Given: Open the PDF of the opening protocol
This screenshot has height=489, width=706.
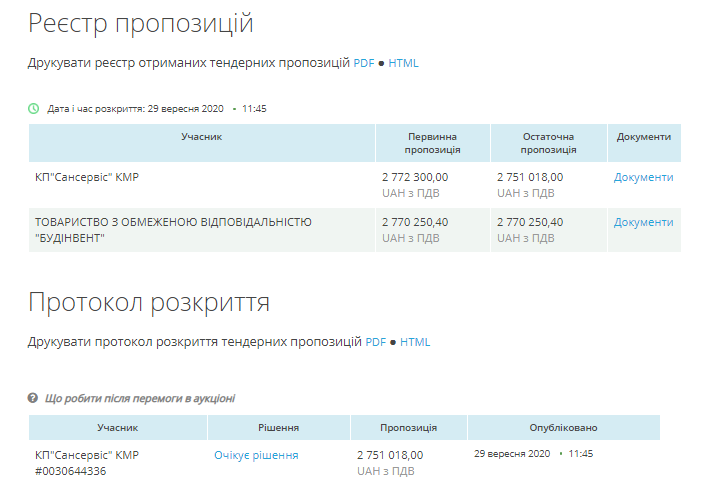Looking at the screenshot, I should pos(376,342).
